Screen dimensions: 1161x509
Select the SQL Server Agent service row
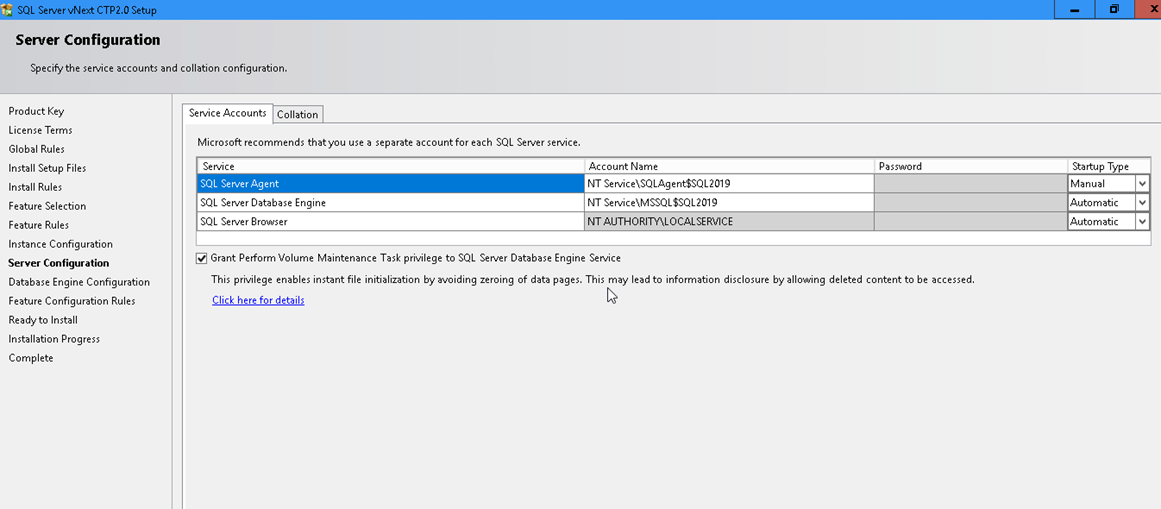391,184
